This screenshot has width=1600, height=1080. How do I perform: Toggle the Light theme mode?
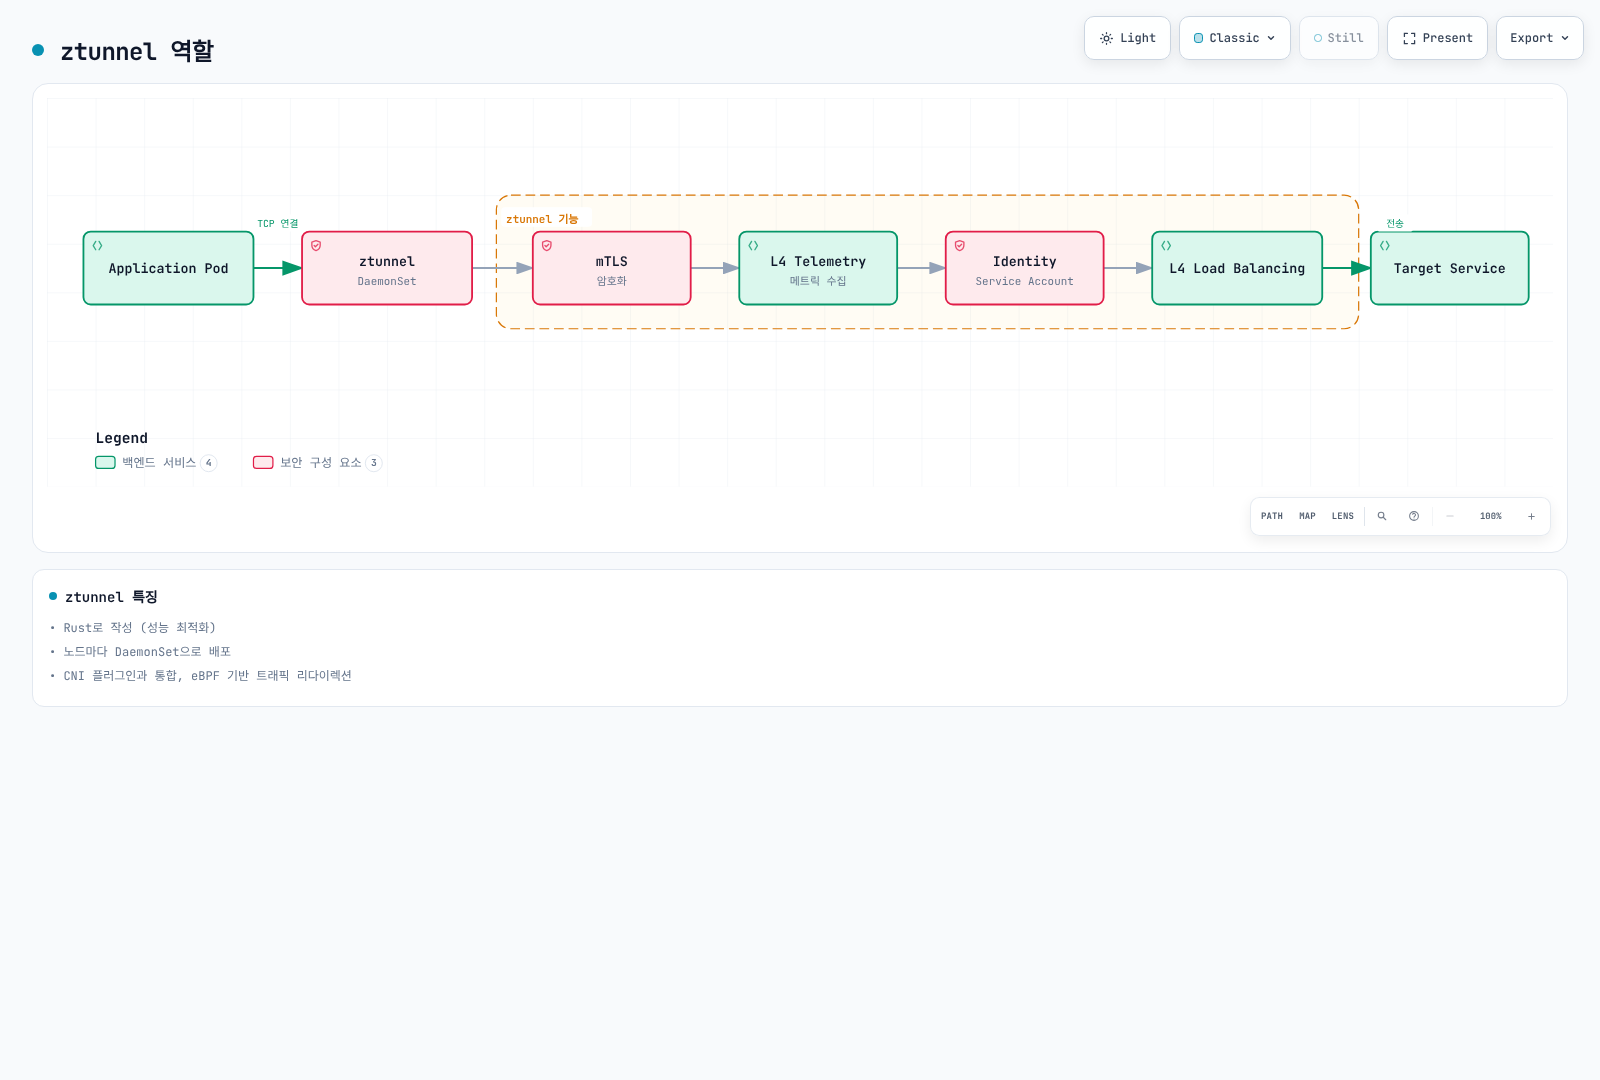tap(1127, 38)
